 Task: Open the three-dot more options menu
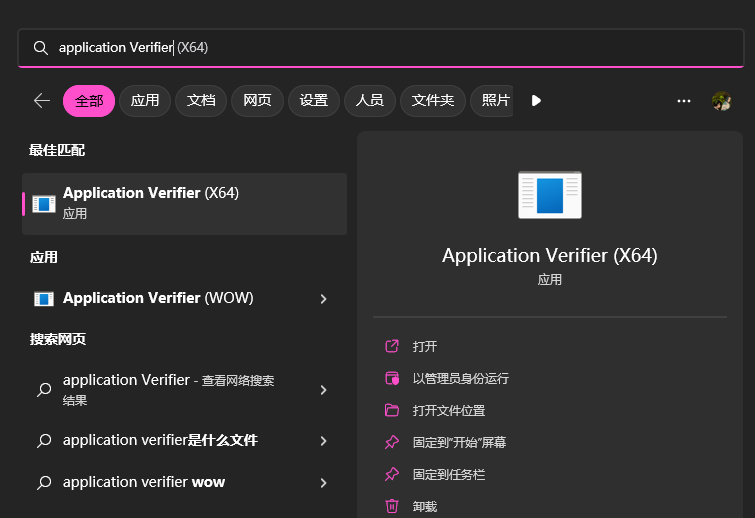[x=684, y=101]
